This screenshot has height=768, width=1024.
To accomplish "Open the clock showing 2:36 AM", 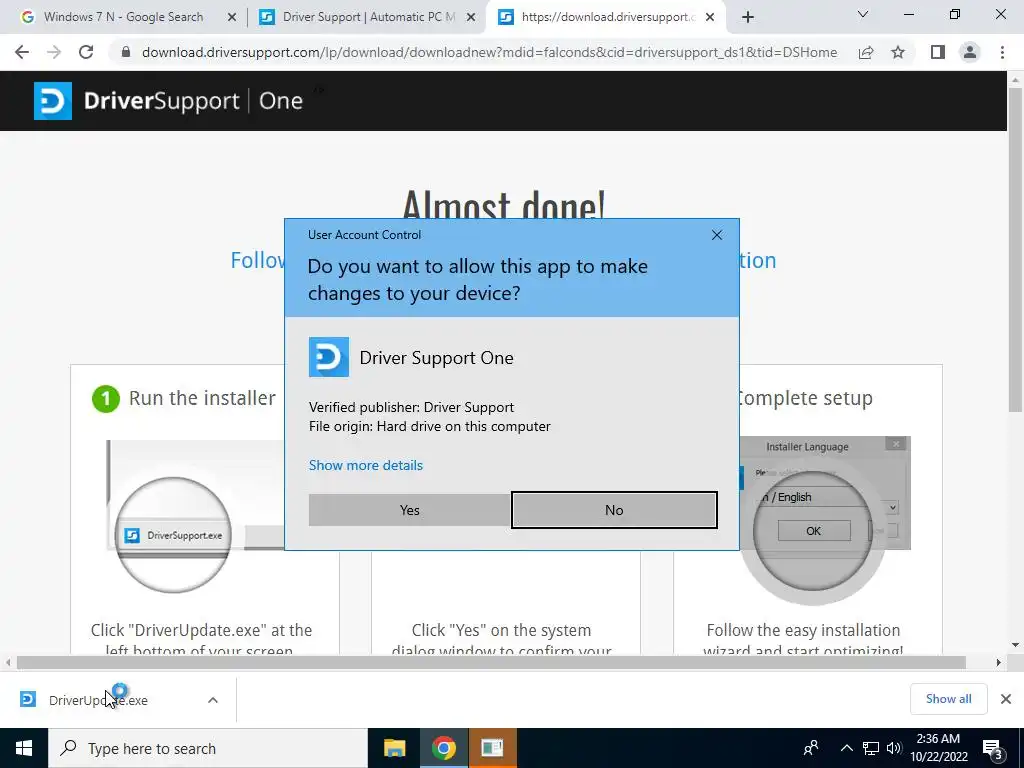I will point(938,748).
